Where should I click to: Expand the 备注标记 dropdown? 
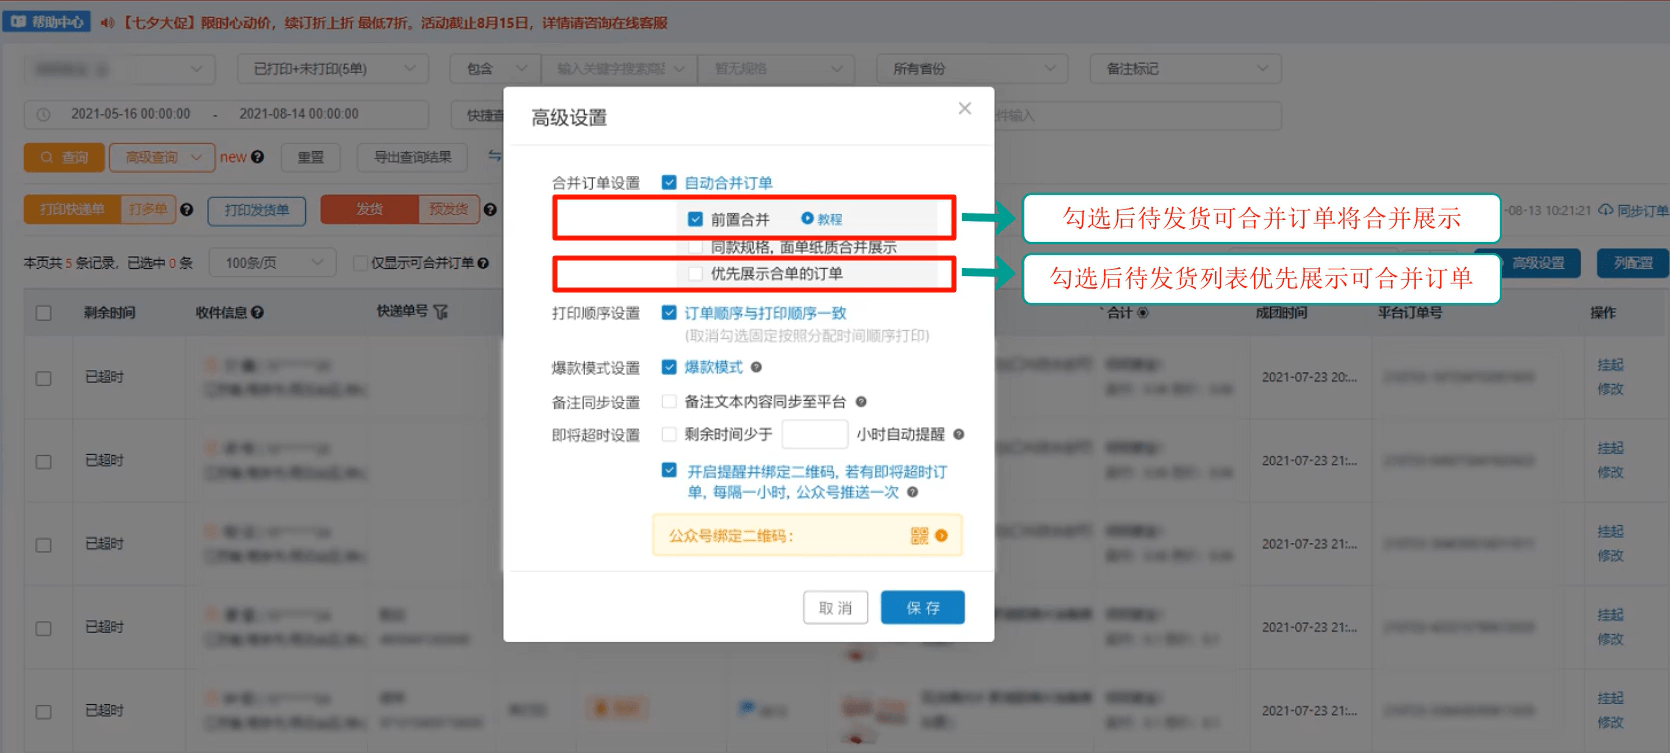[x=1186, y=69]
